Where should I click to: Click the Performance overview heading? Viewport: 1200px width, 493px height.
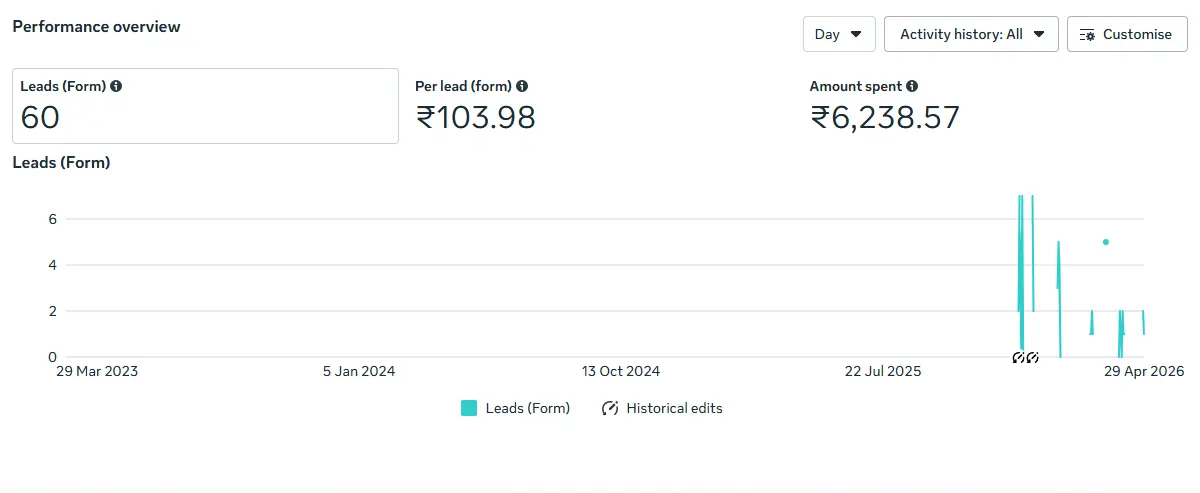click(x=96, y=27)
